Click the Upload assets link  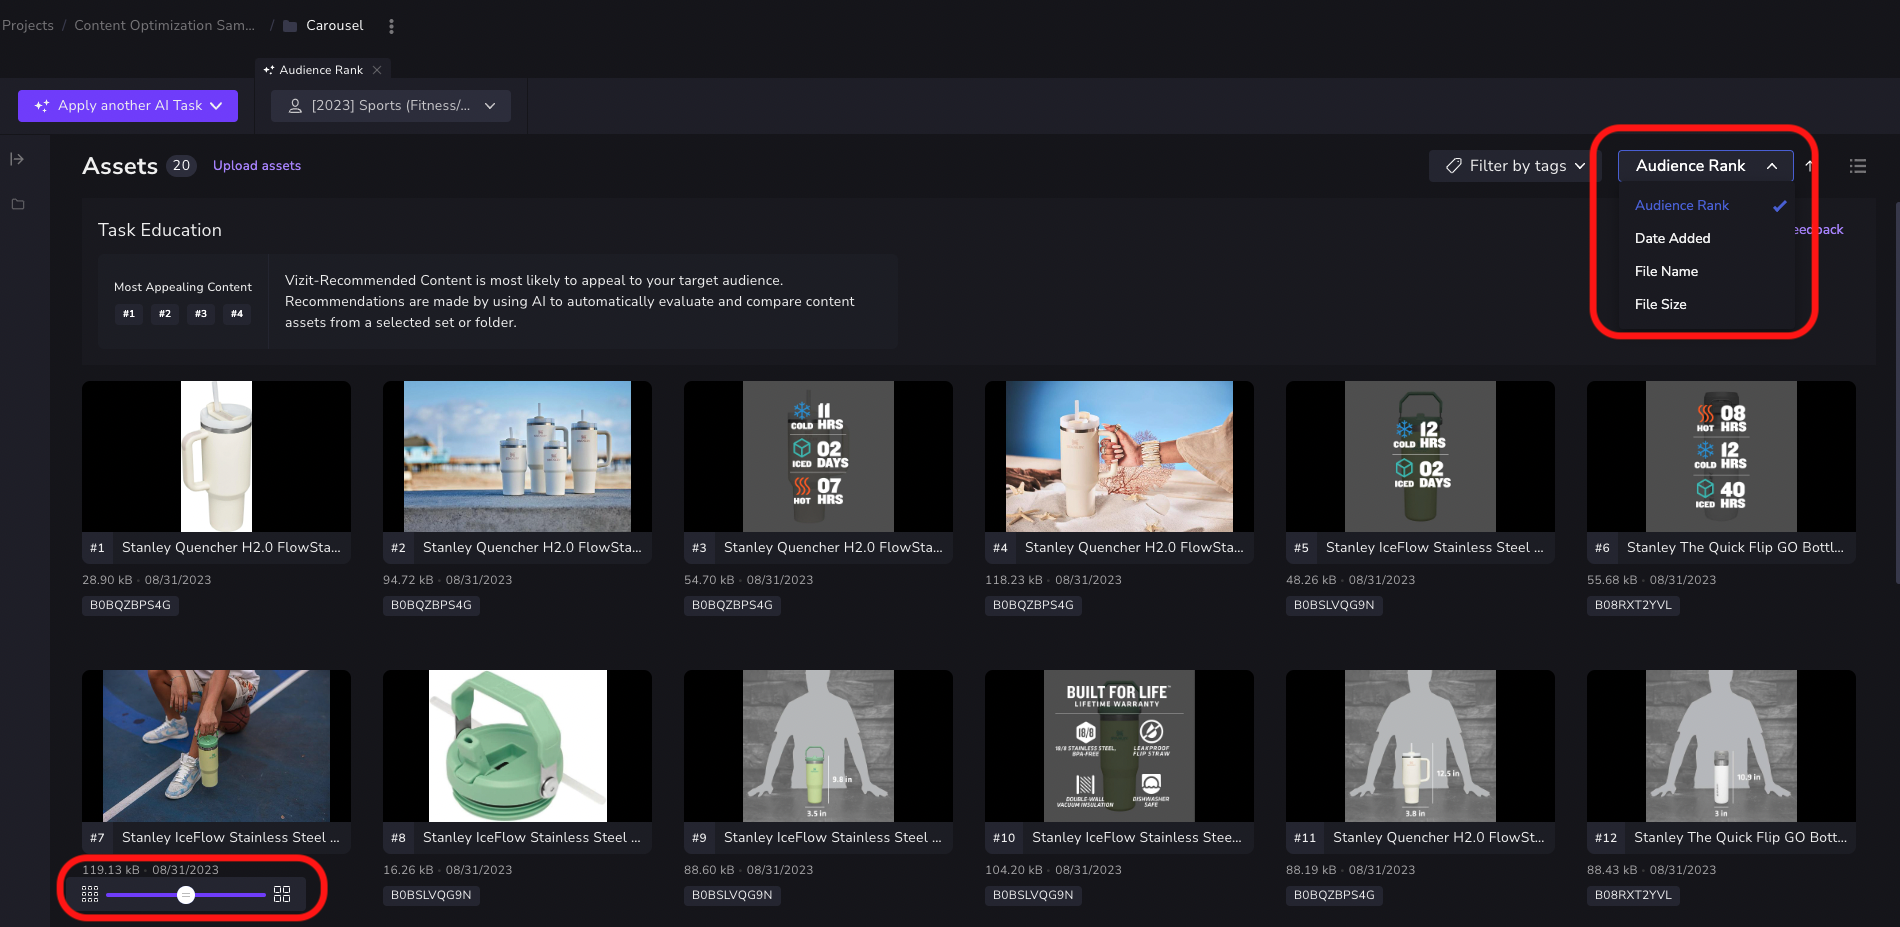[x=257, y=166]
